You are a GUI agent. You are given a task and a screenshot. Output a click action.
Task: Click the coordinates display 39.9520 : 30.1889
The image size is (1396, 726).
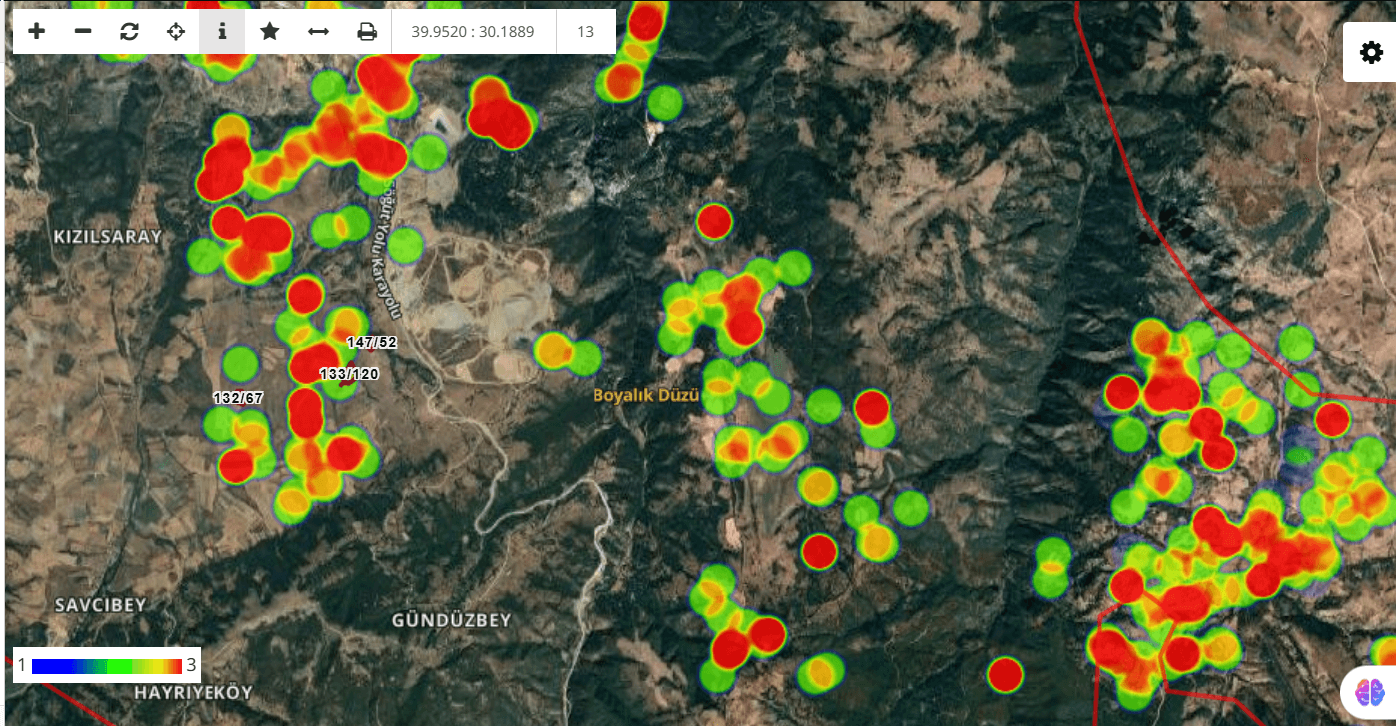click(473, 32)
